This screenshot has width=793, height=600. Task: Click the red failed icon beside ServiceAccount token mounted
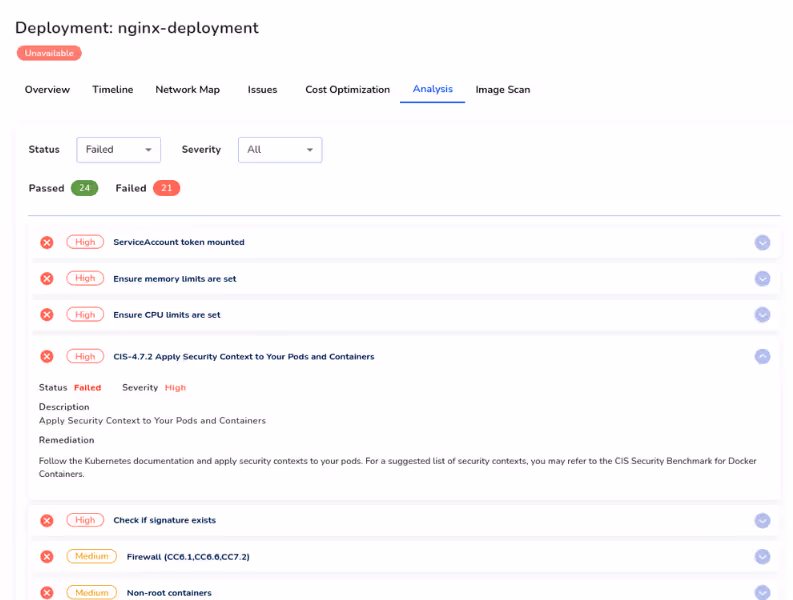click(x=47, y=242)
